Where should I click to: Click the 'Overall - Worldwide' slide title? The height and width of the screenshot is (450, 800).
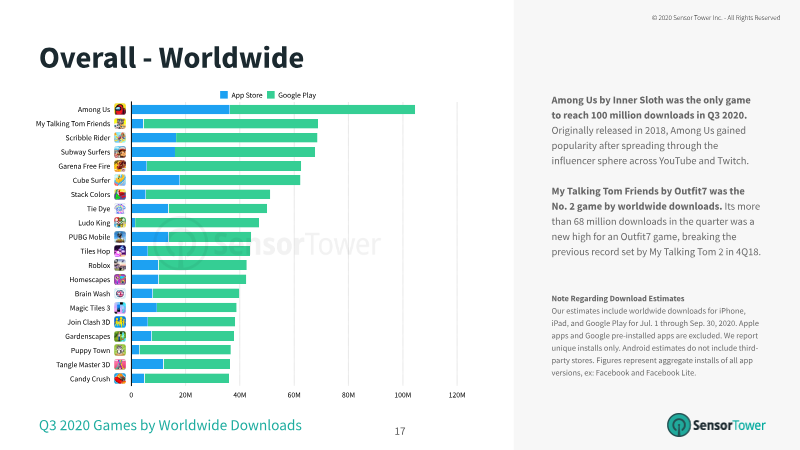[x=171, y=58]
